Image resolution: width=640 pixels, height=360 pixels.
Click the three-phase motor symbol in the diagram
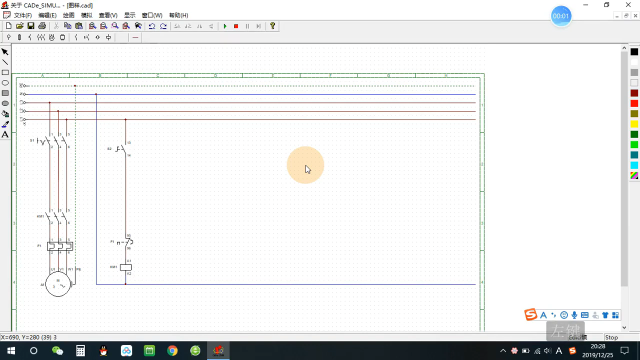pos(58,284)
